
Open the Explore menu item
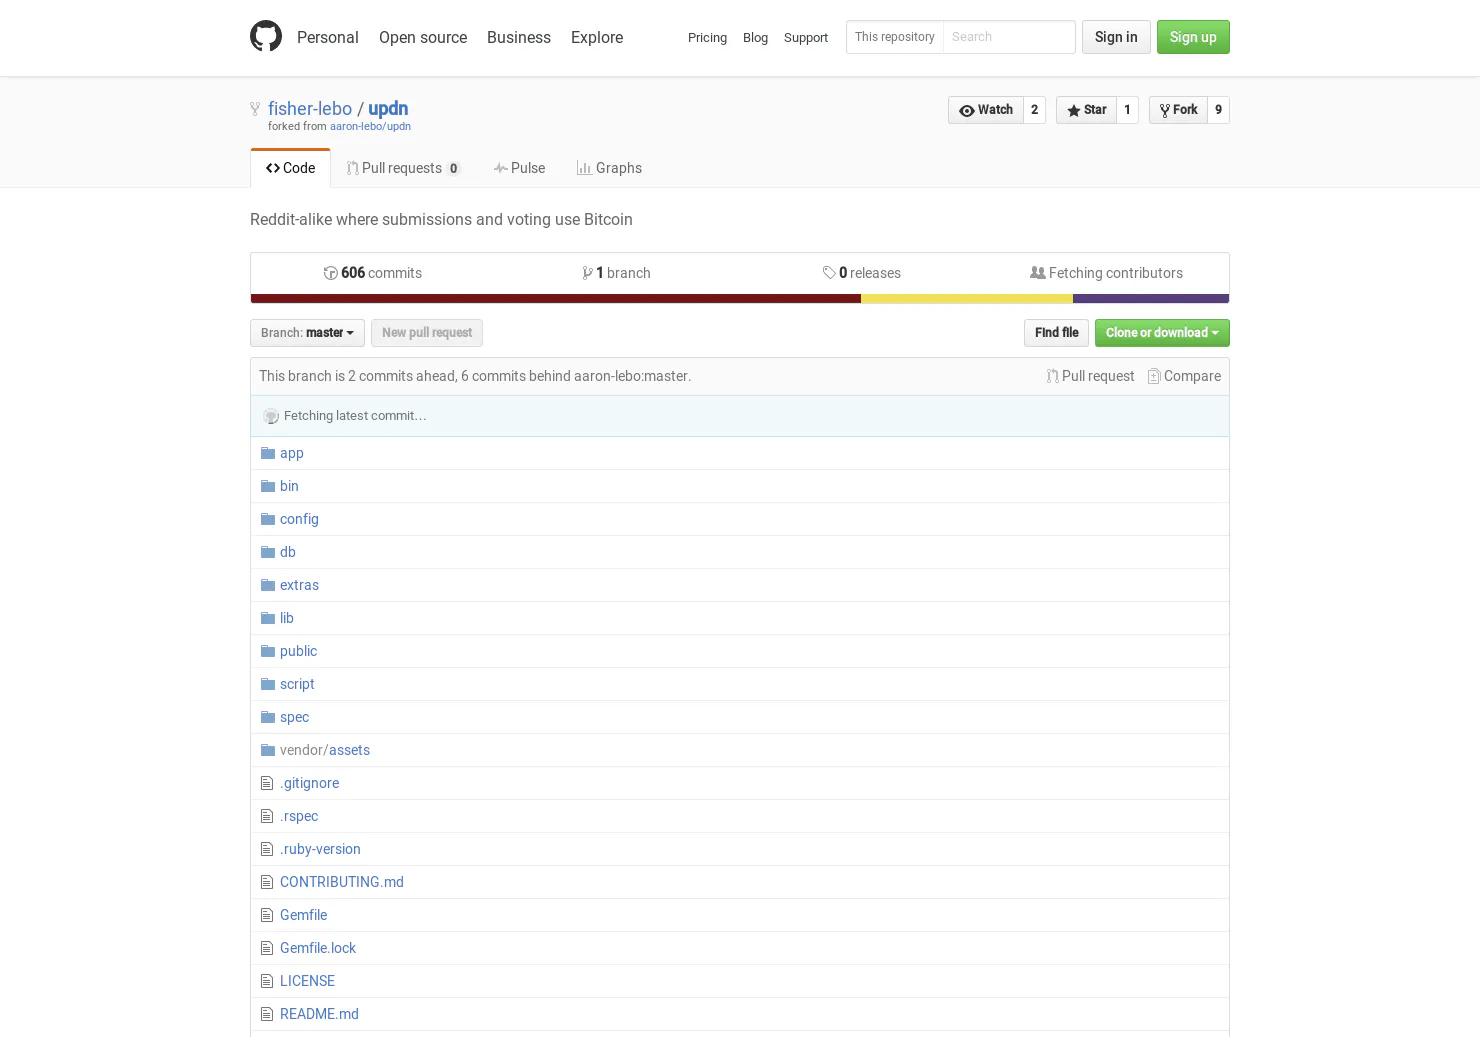(x=597, y=37)
